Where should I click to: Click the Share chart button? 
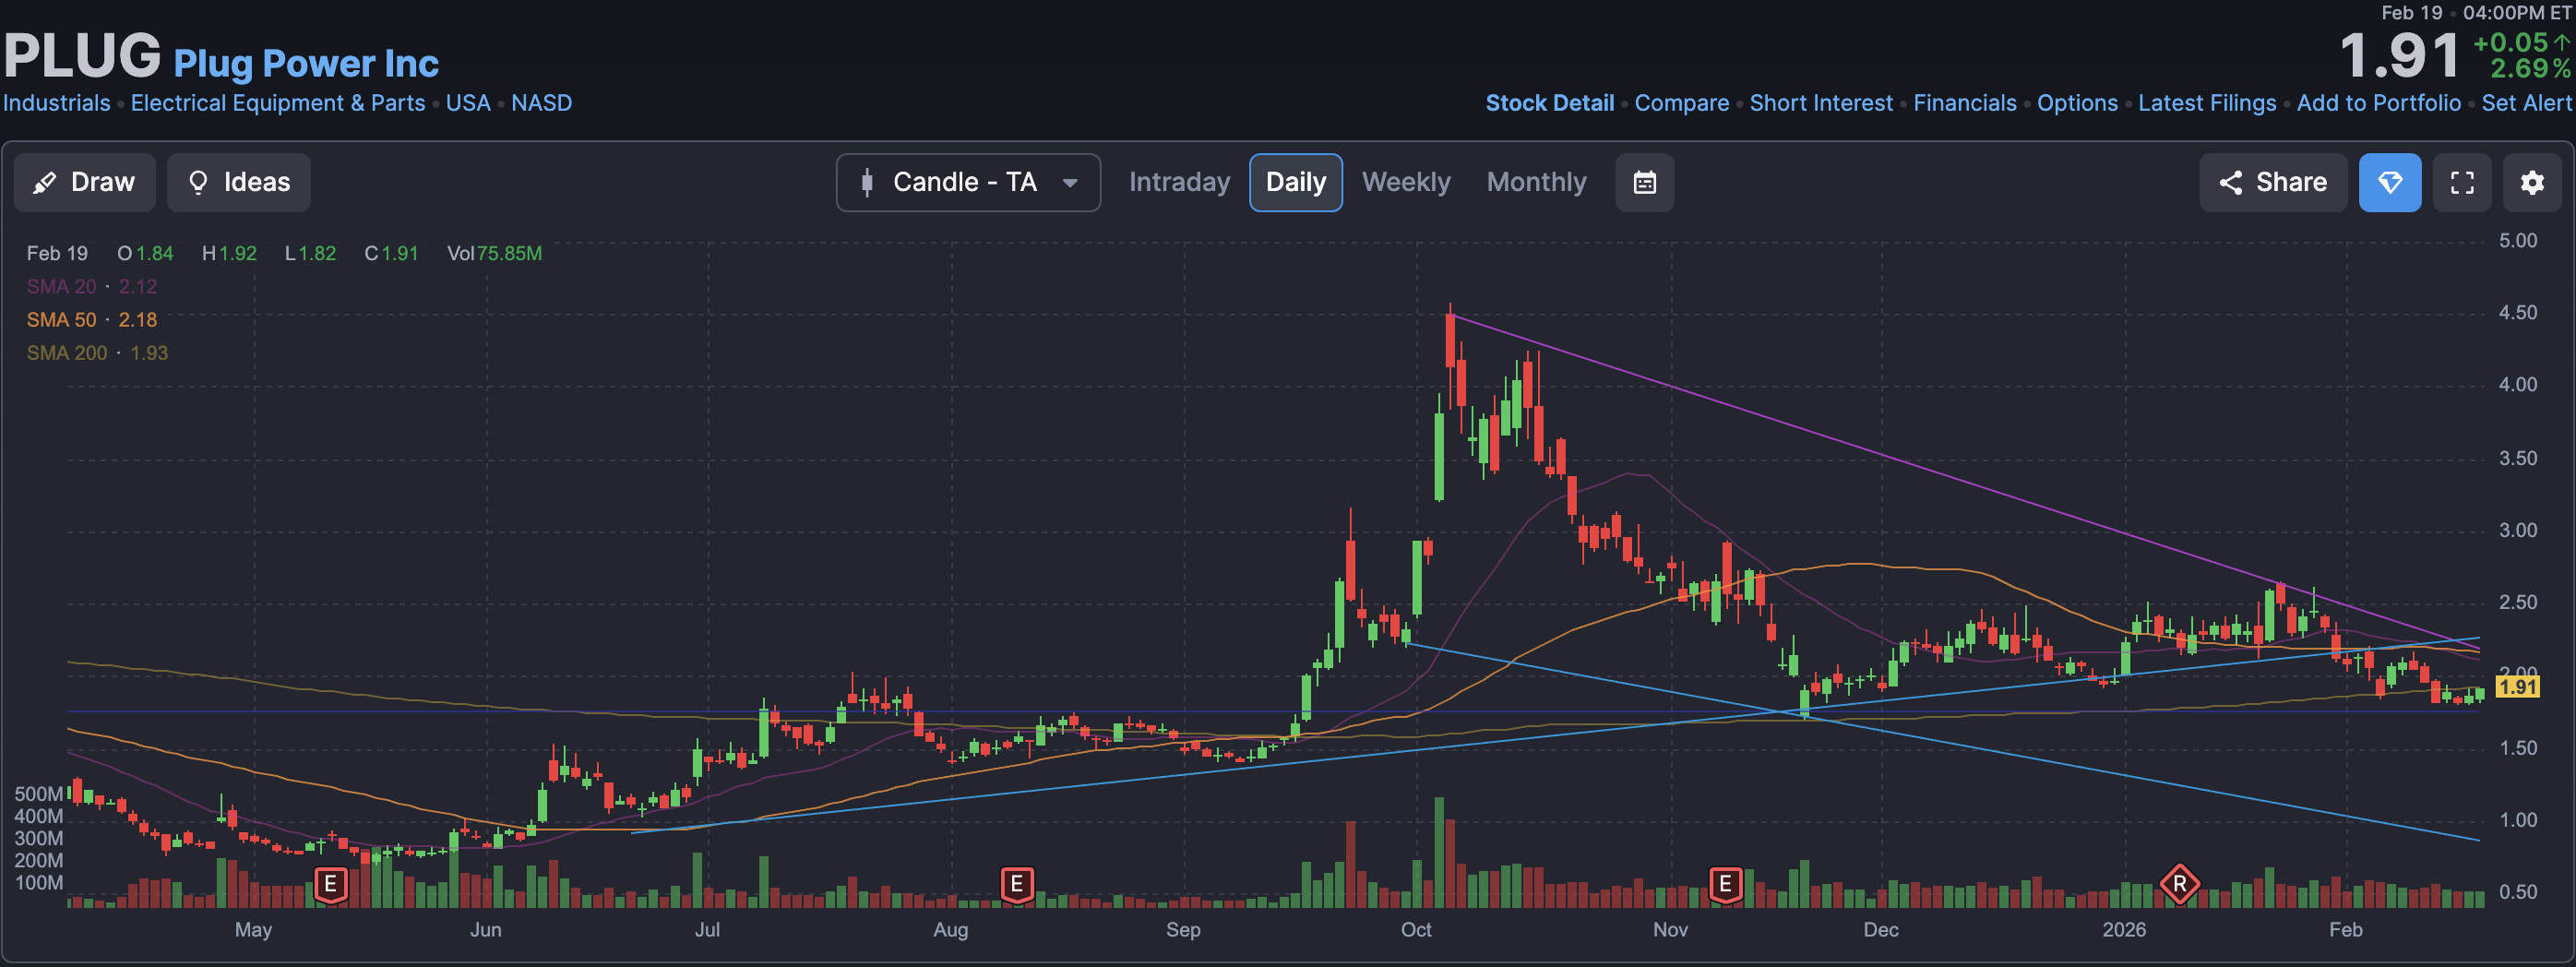(2272, 182)
